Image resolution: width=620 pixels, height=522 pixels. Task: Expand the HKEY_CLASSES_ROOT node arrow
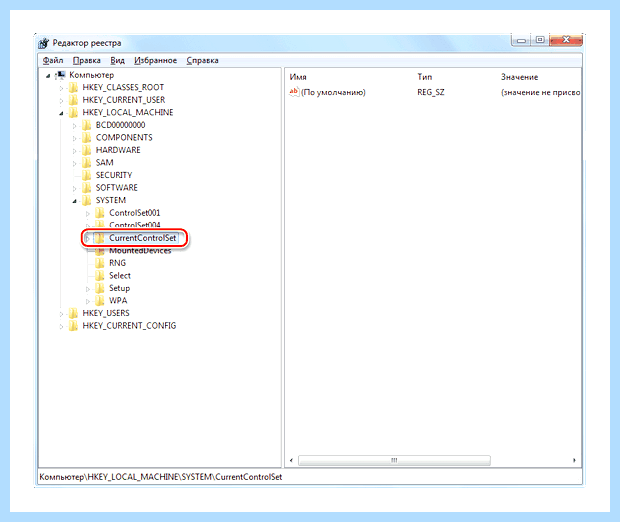pyautogui.click(x=61, y=88)
